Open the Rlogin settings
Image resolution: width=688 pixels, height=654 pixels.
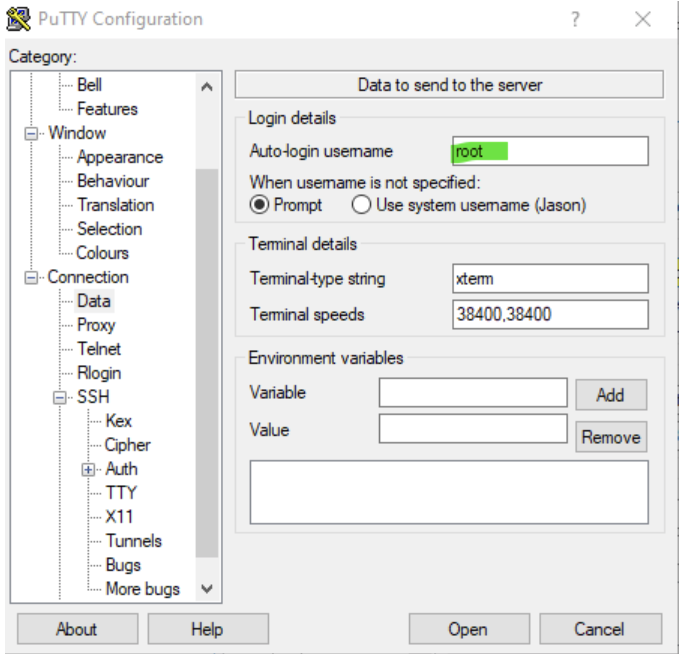(99, 373)
